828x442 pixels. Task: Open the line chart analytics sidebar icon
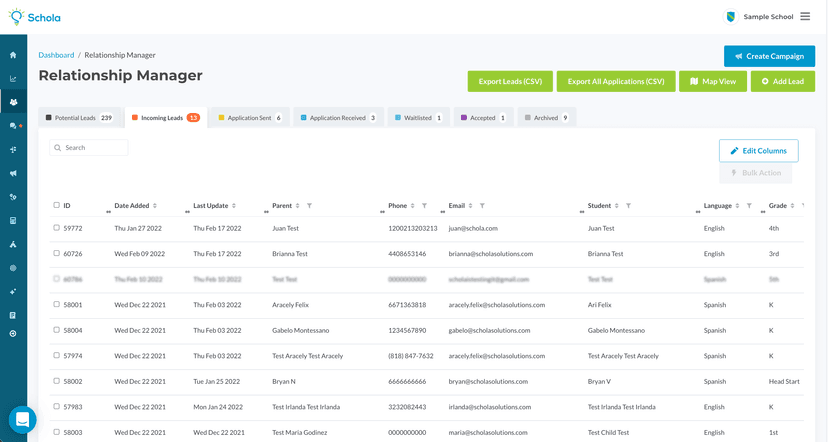pyautogui.click(x=13, y=79)
